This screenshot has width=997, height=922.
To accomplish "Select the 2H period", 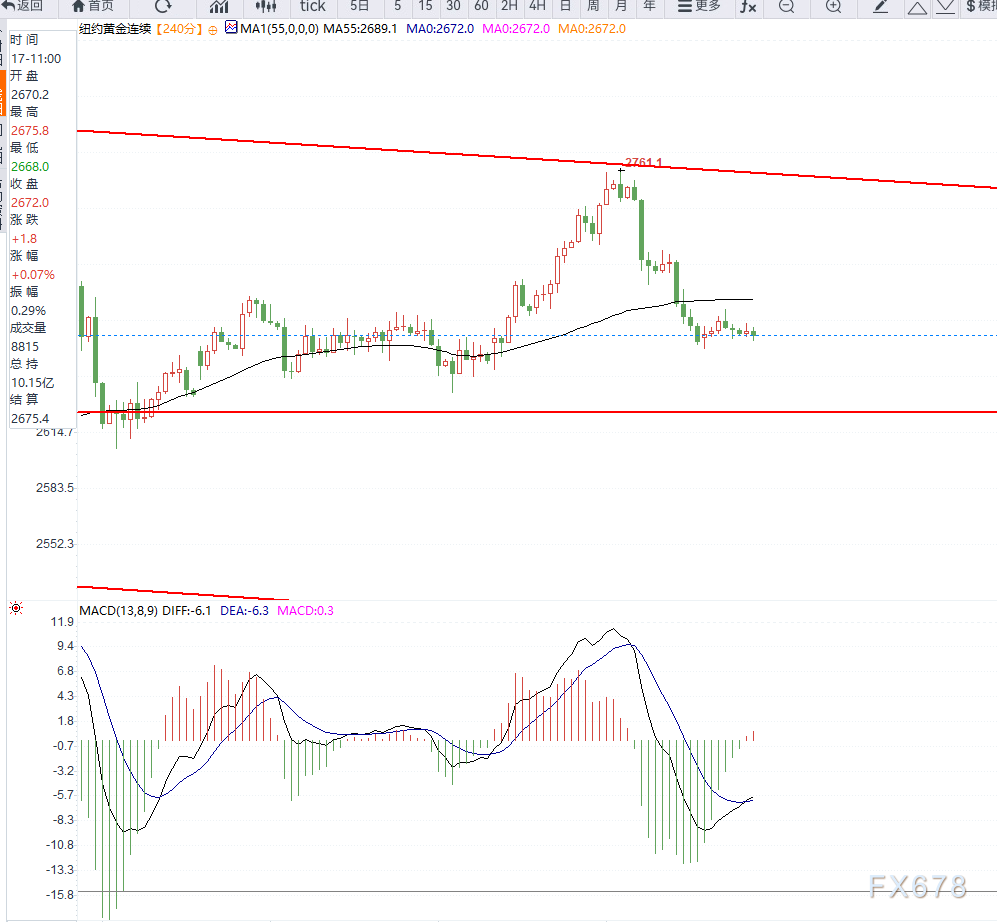I will (509, 6).
